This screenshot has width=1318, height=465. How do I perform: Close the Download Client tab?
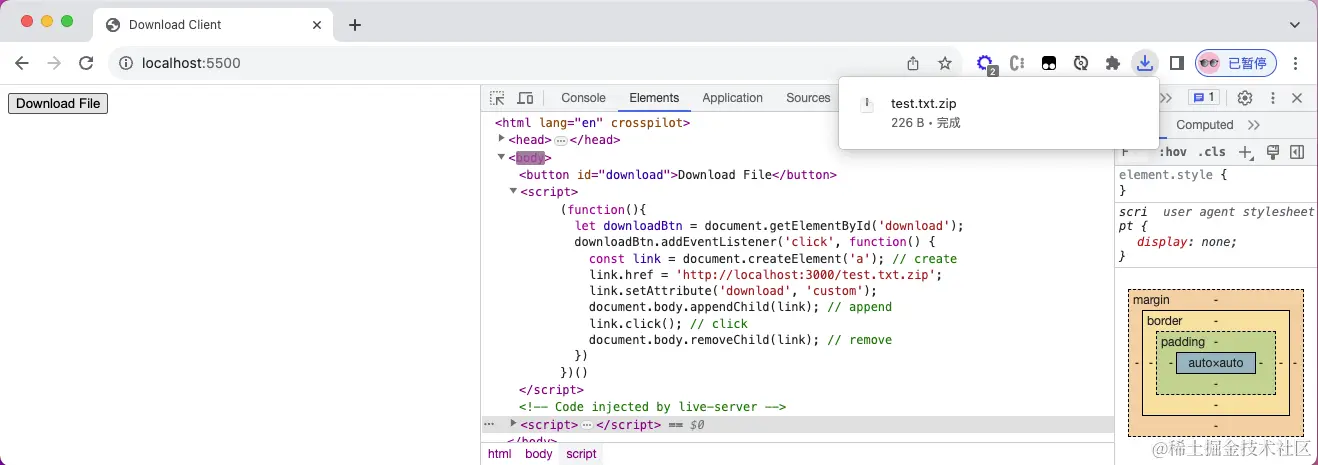click(x=319, y=25)
